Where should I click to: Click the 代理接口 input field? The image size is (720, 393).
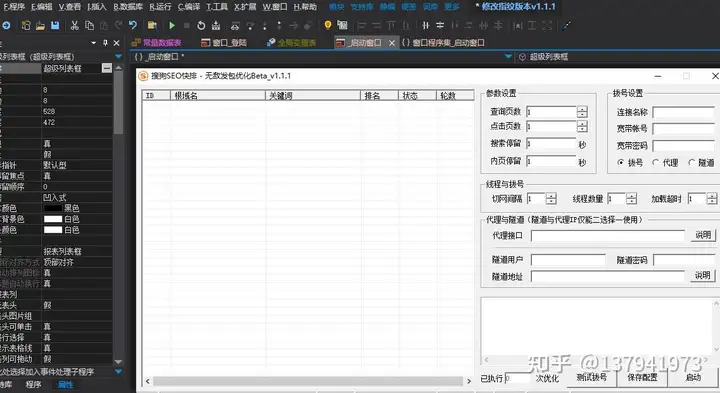pyautogui.click(x=608, y=236)
